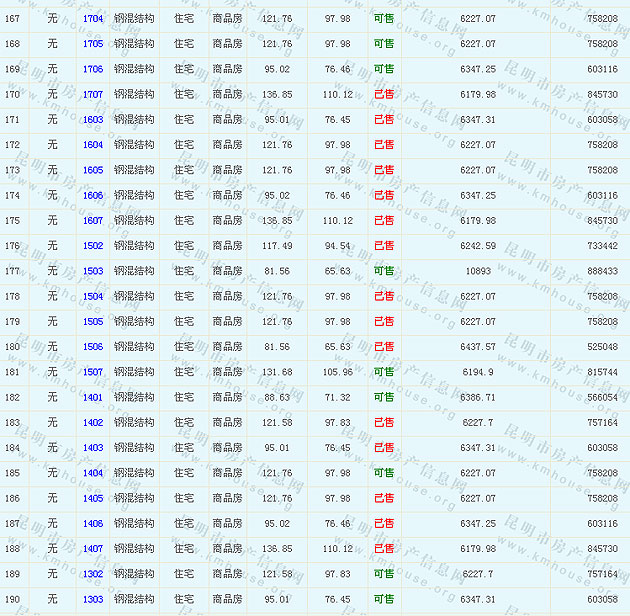The image size is (630, 616).
Task: Select room 1603 link
Action: click(x=93, y=120)
